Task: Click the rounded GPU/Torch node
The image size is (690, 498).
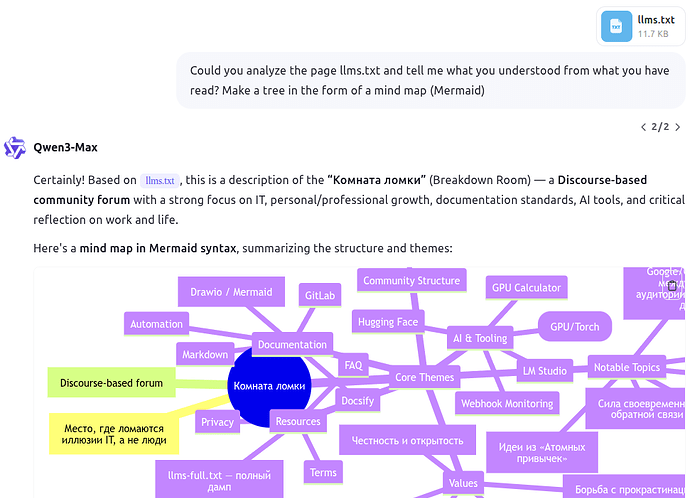Action: (575, 327)
